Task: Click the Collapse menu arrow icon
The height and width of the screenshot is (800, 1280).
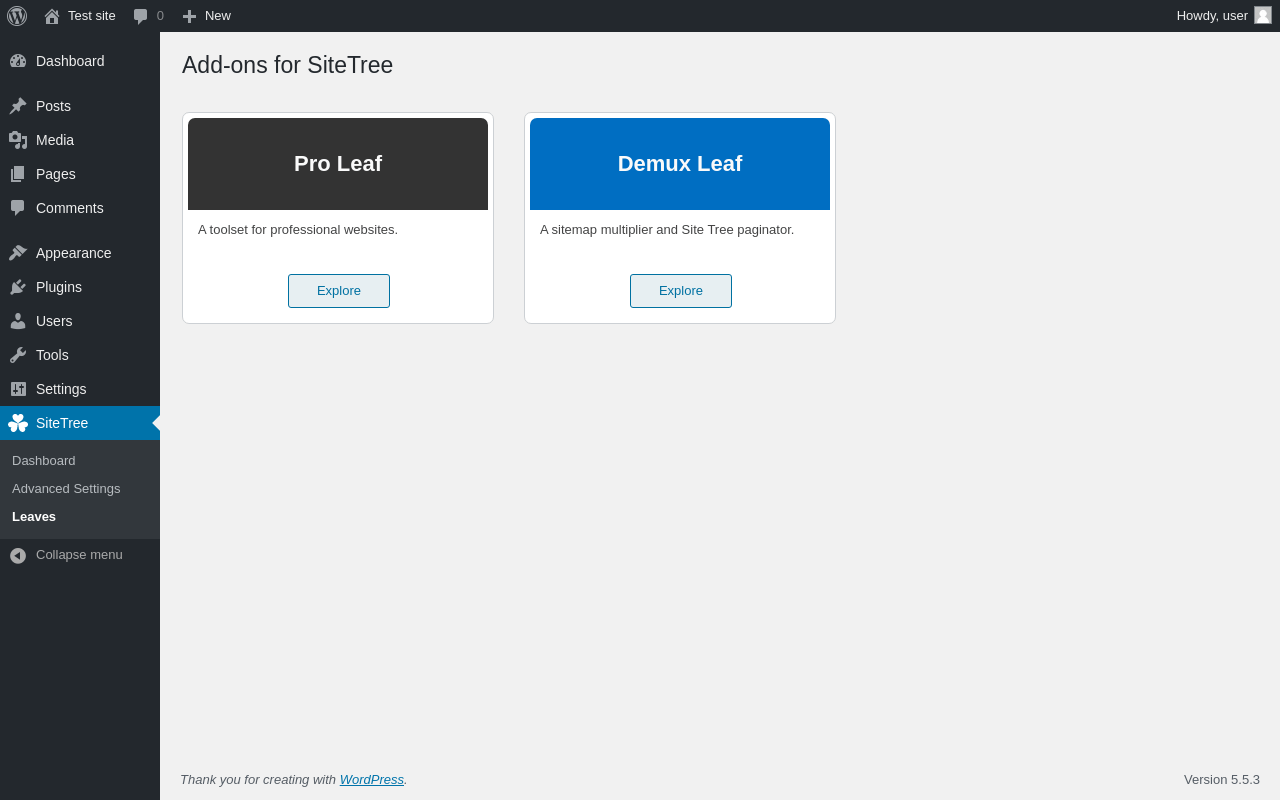Action: pos(18,555)
